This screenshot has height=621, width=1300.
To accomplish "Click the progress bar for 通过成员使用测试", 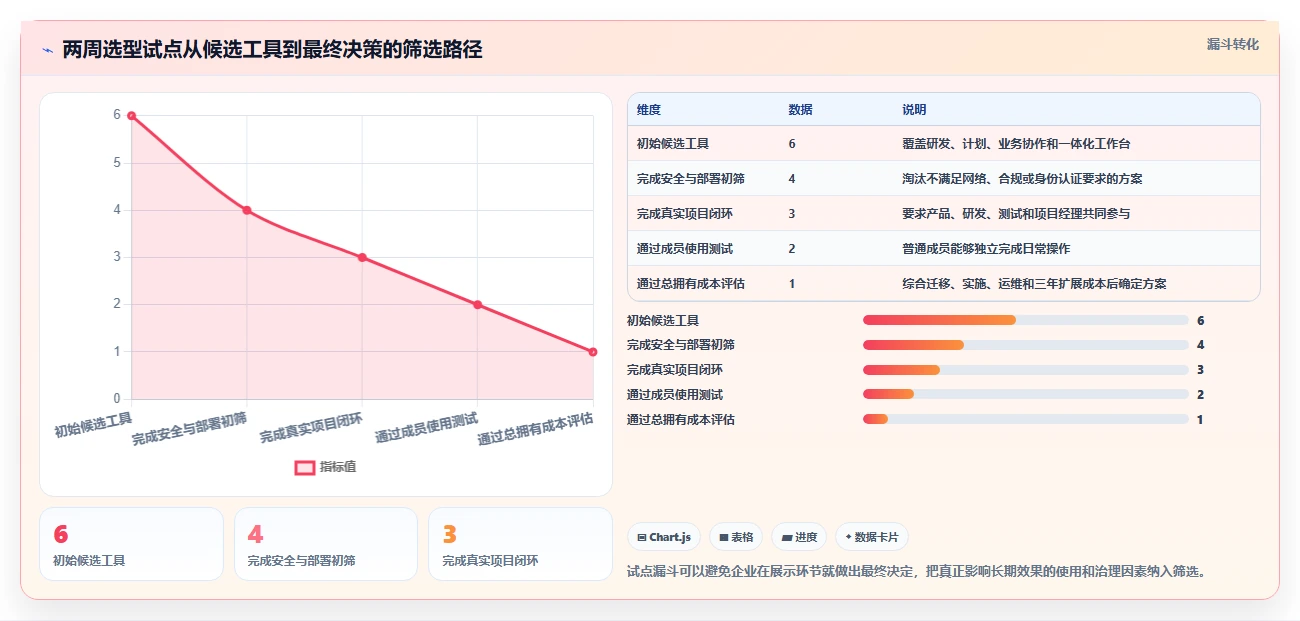I will pyautogui.click(x=1026, y=395).
